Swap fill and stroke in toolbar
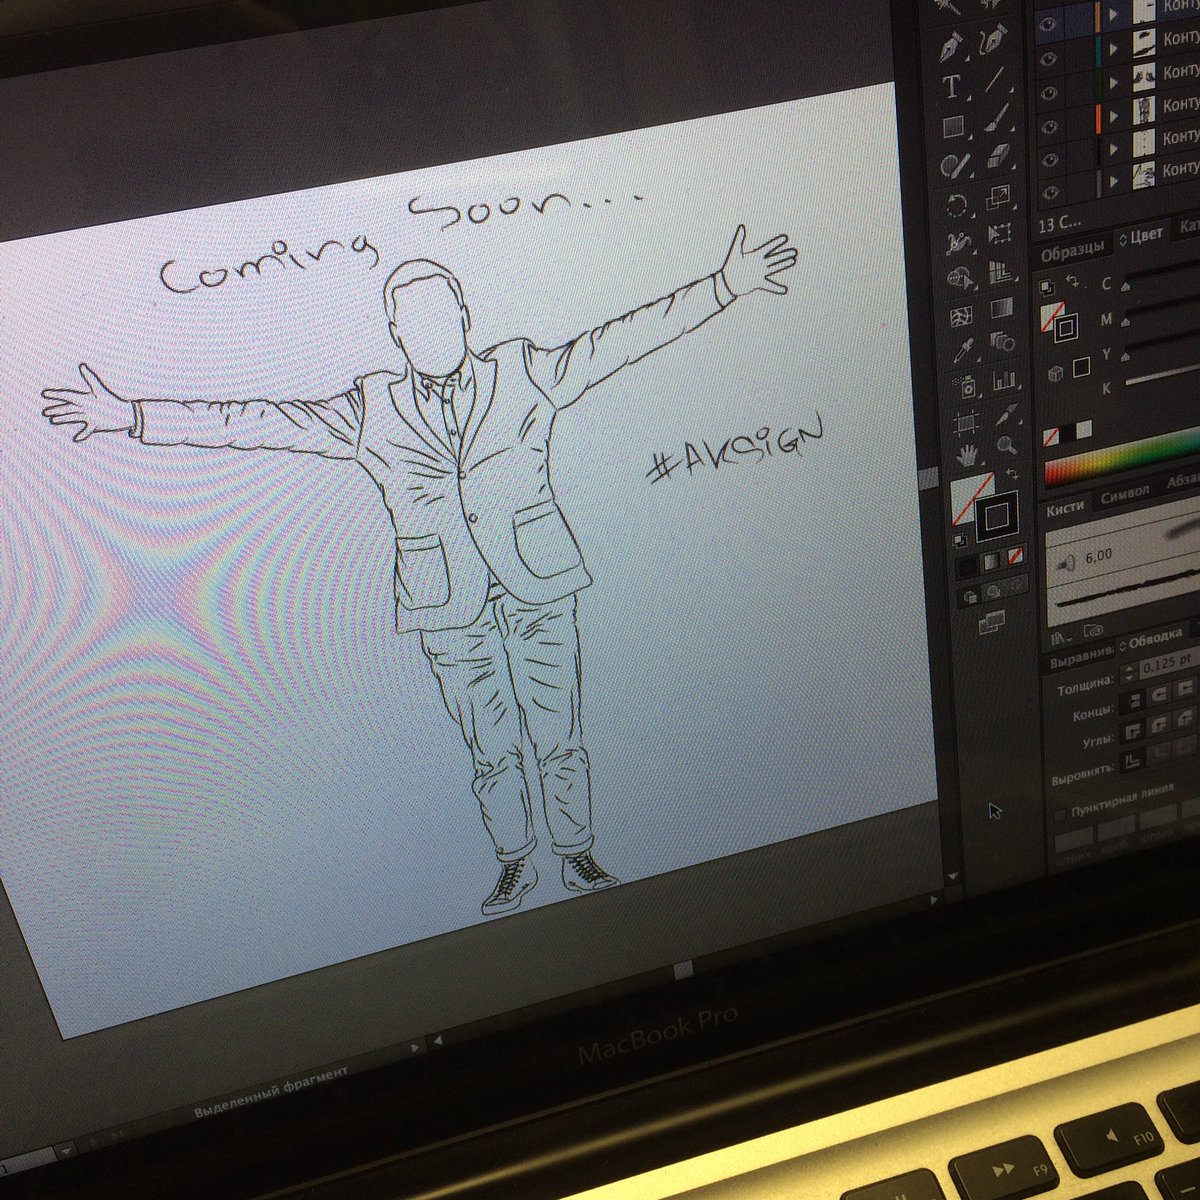 pyautogui.click(x=1012, y=472)
